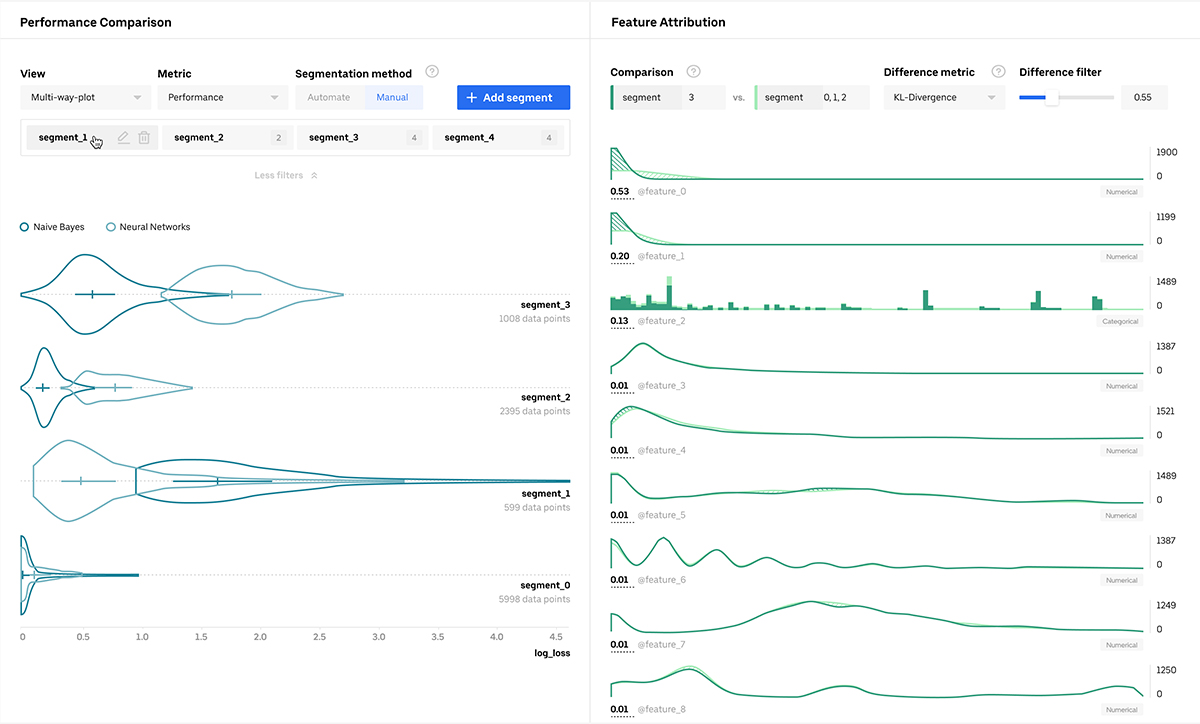The width and height of the screenshot is (1200, 724).
Task: Click the Add segment button
Action: tap(513, 97)
